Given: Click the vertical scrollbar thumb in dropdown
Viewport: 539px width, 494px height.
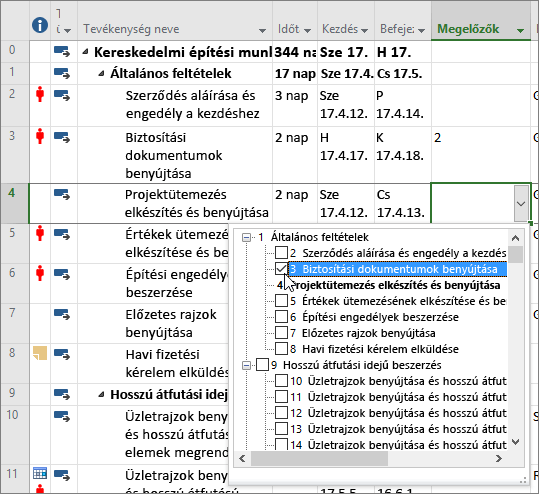Looking at the screenshot, I should pyautogui.click(x=515, y=254).
